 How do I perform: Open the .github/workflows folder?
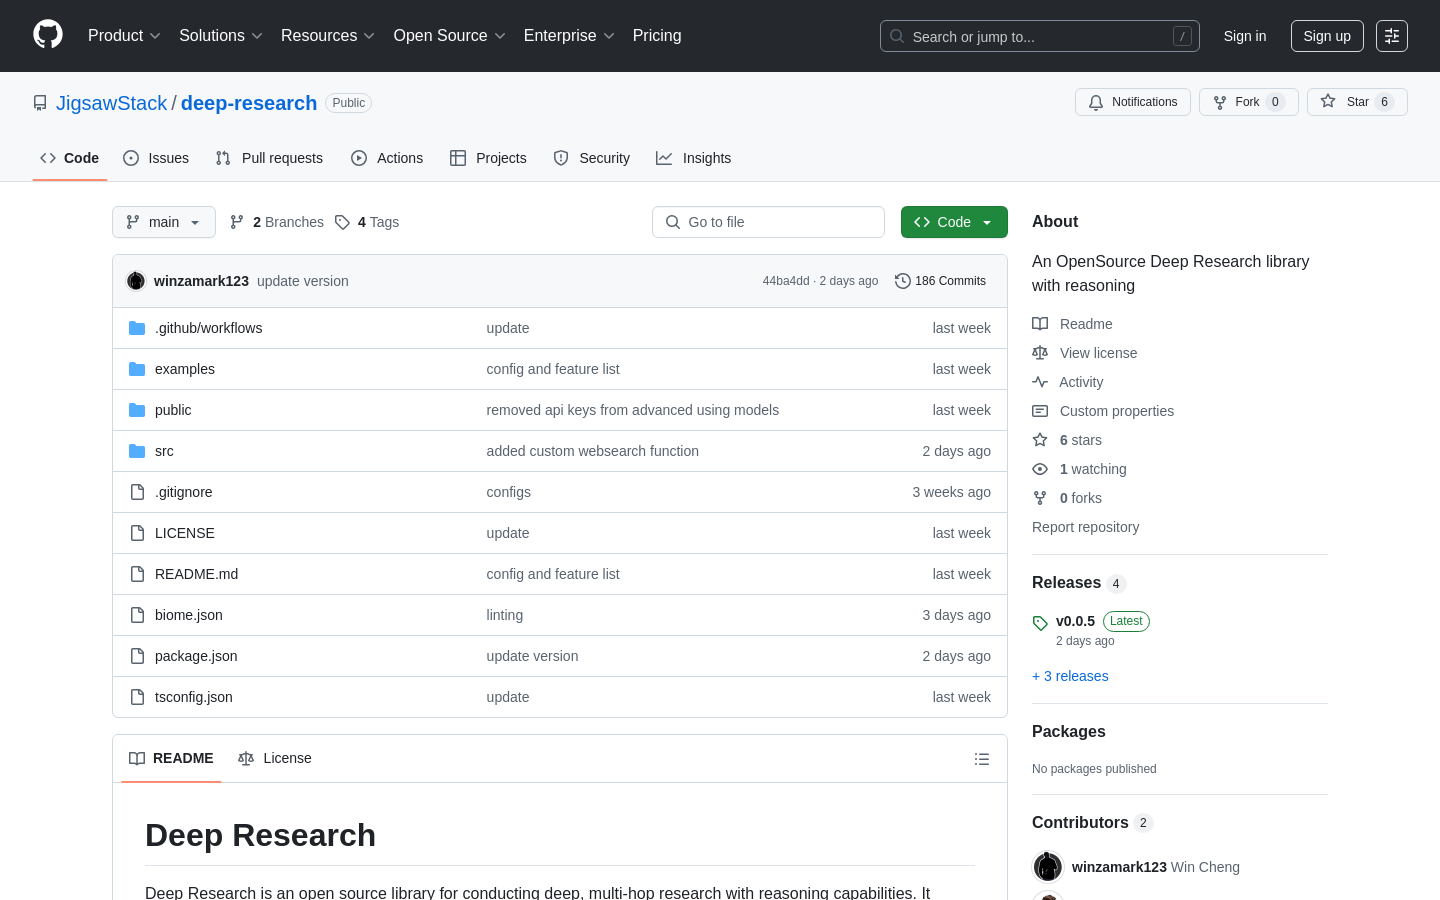tap(208, 328)
